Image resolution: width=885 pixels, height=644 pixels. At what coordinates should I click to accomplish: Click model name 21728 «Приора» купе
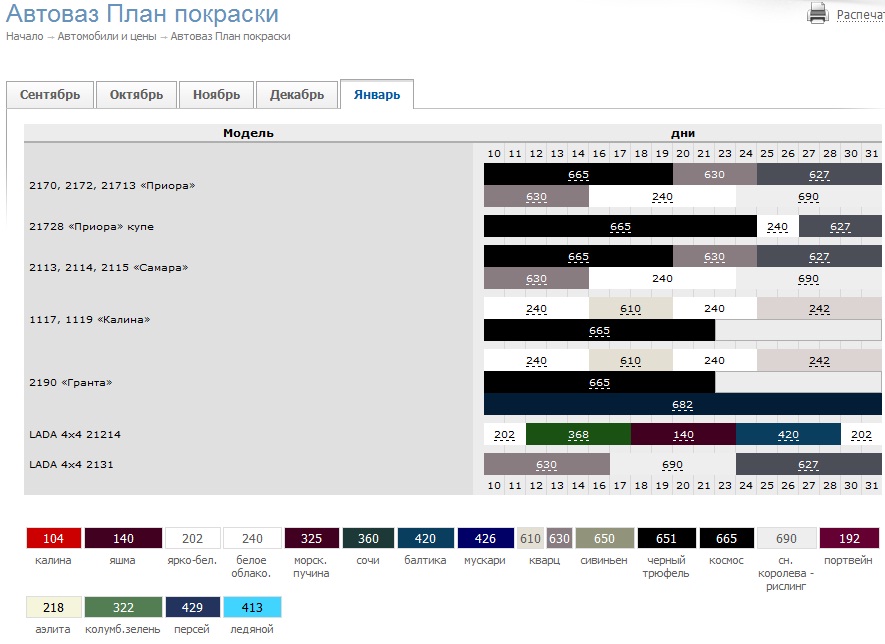pyautogui.click(x=91, y=226)
